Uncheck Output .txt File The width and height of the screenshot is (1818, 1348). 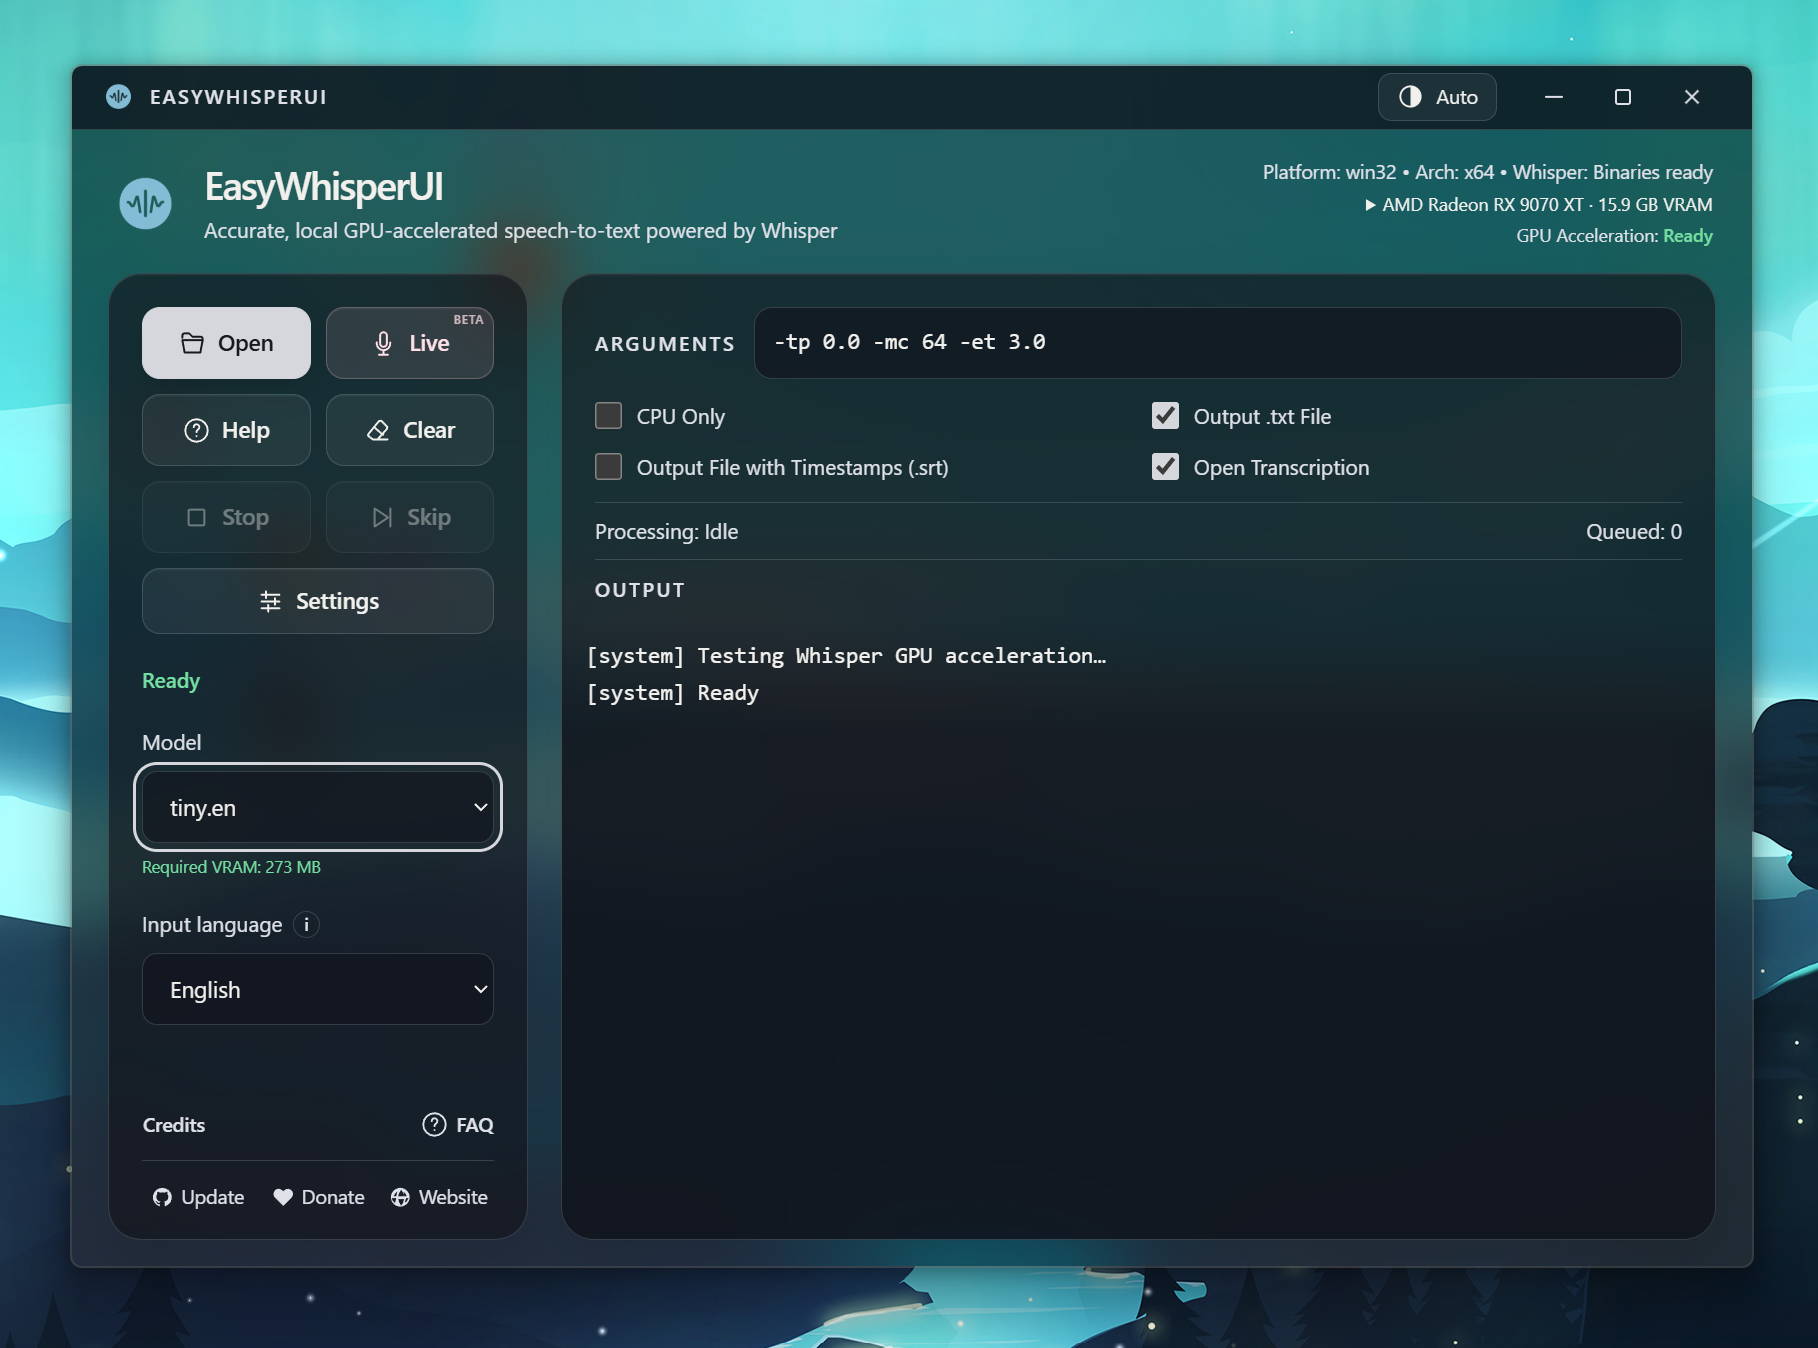(1165, 416)
